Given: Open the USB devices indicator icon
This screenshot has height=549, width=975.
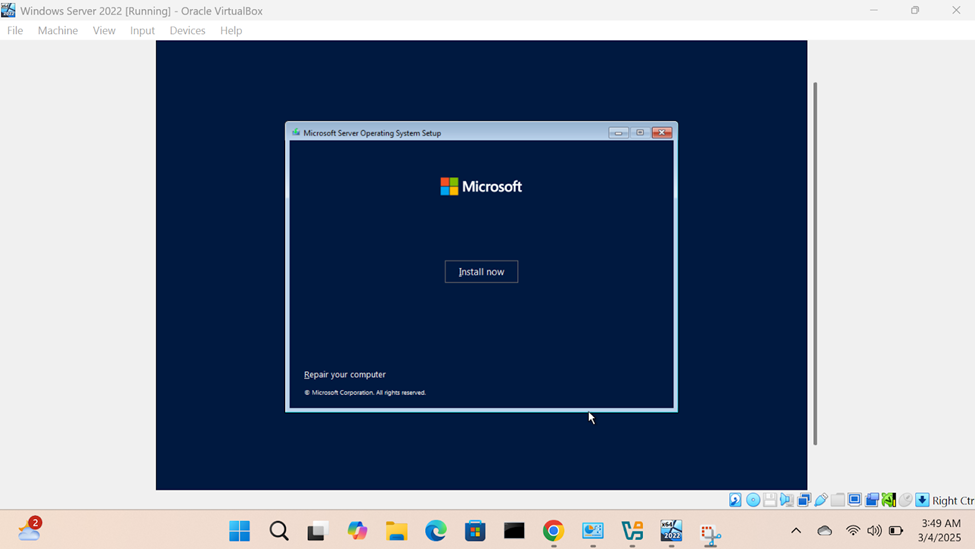Looking at the screenshot, I should click(821, 500).
